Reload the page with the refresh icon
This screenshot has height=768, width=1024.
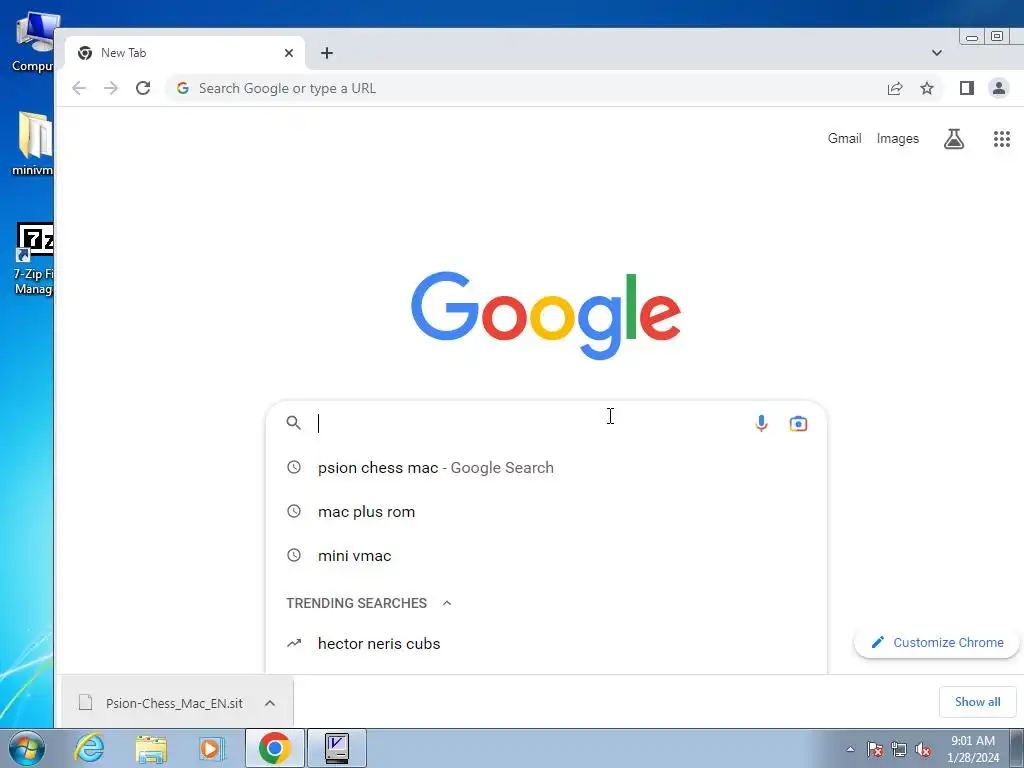click(x=143, y=88)
